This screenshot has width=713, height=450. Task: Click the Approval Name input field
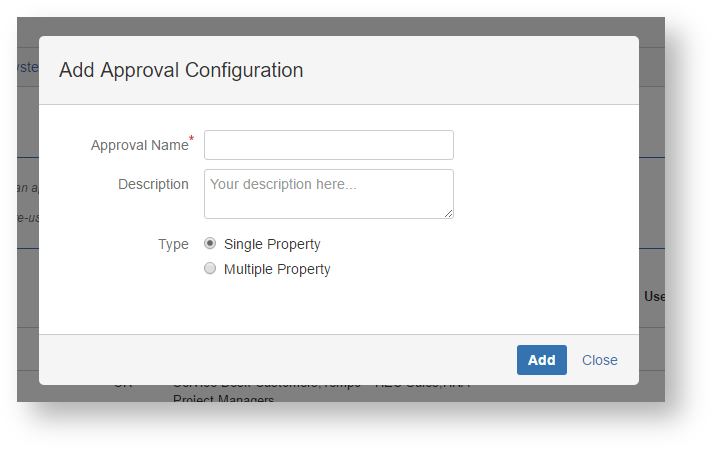tap(328, 145)
